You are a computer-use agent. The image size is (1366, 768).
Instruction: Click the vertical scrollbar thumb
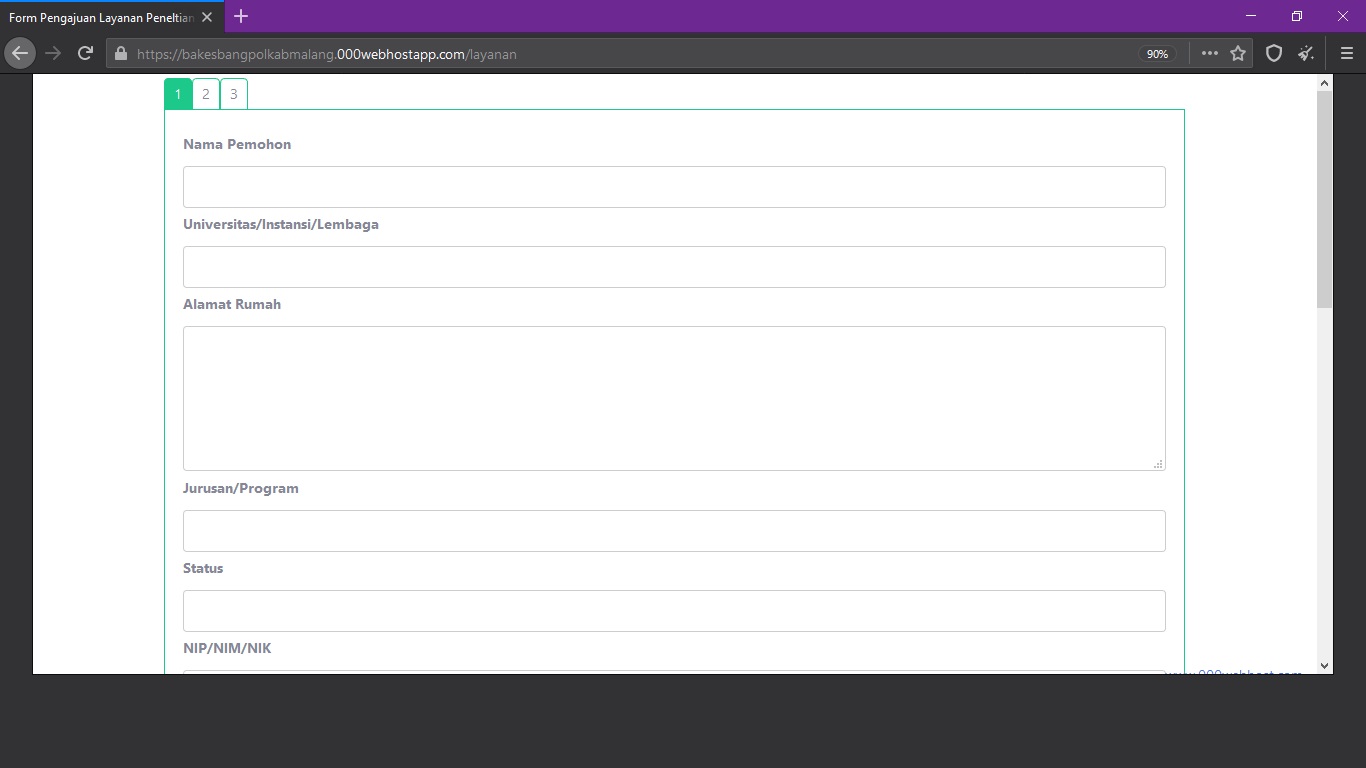1325,199
